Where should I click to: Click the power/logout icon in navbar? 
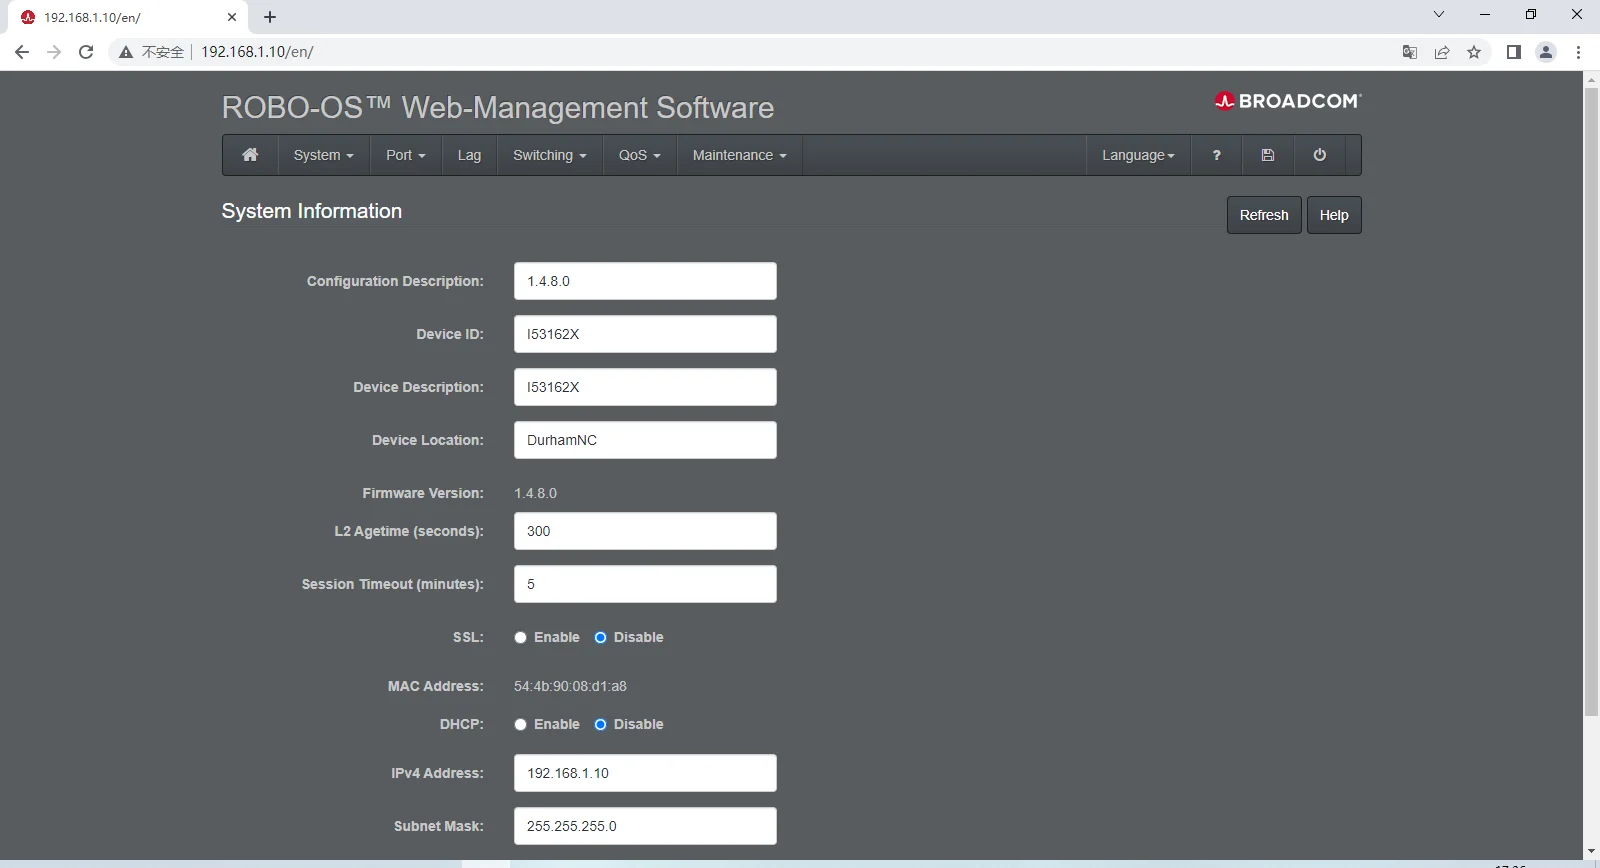tap(1320, 155)
